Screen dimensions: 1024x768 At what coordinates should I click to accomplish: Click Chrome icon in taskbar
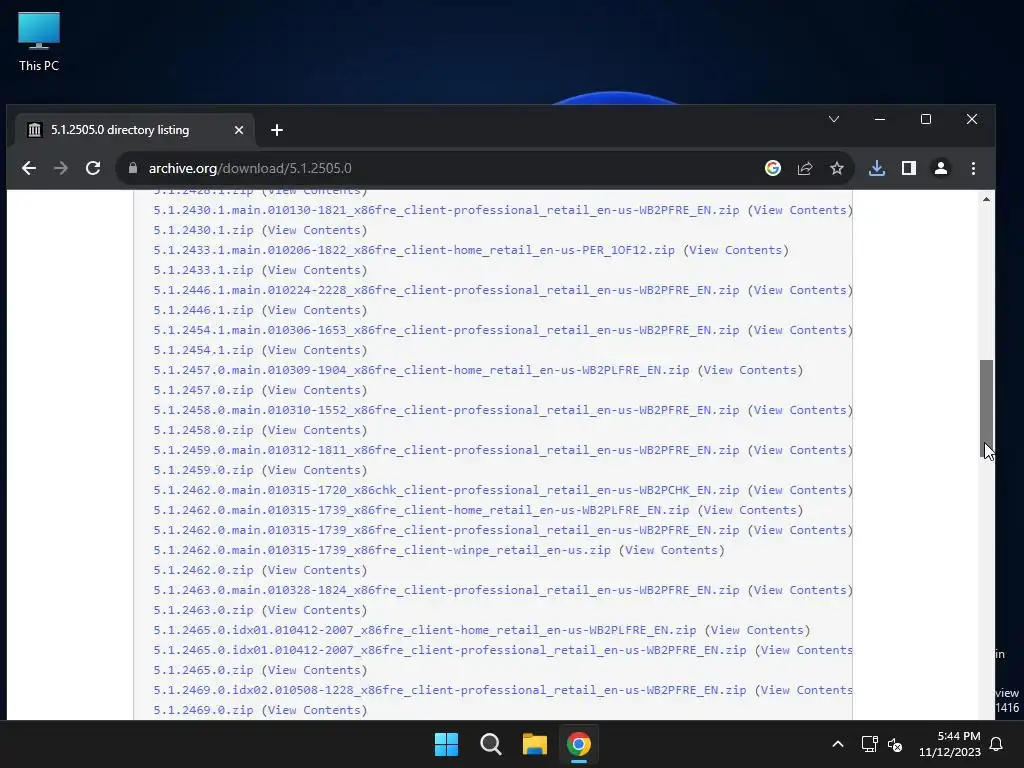pos(579,744)
